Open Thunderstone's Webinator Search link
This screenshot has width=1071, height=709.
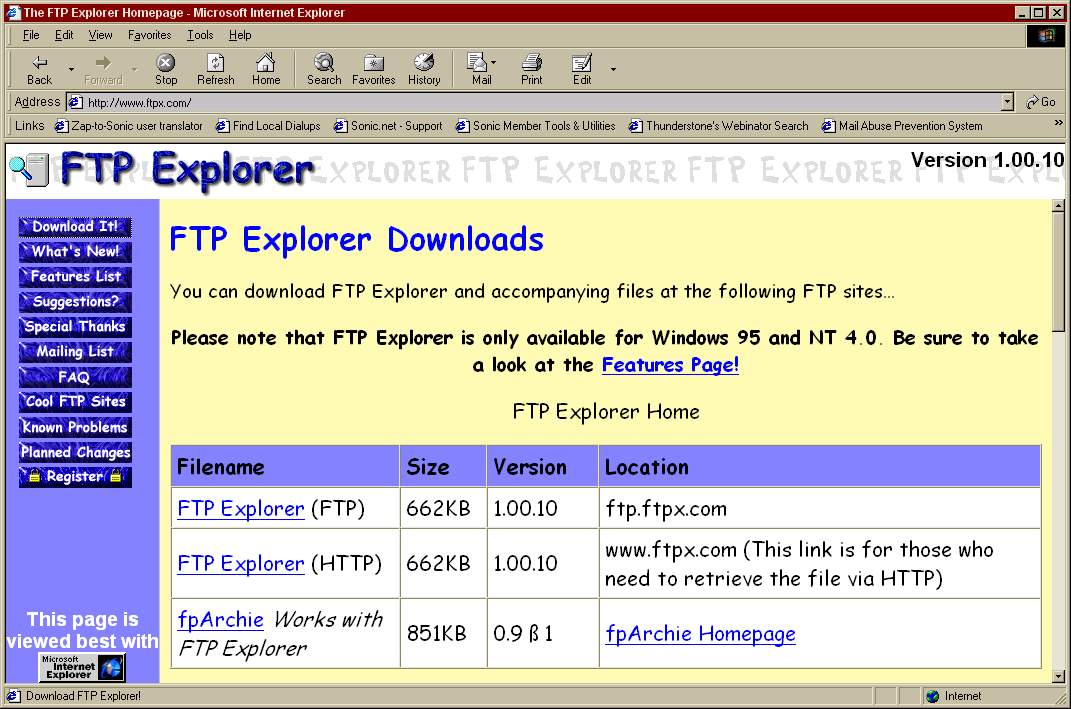tap(719, 126)
